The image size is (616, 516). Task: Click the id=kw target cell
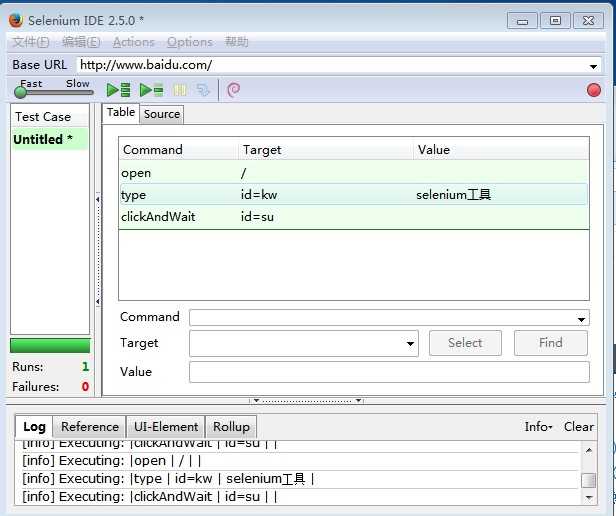[259, 195]
